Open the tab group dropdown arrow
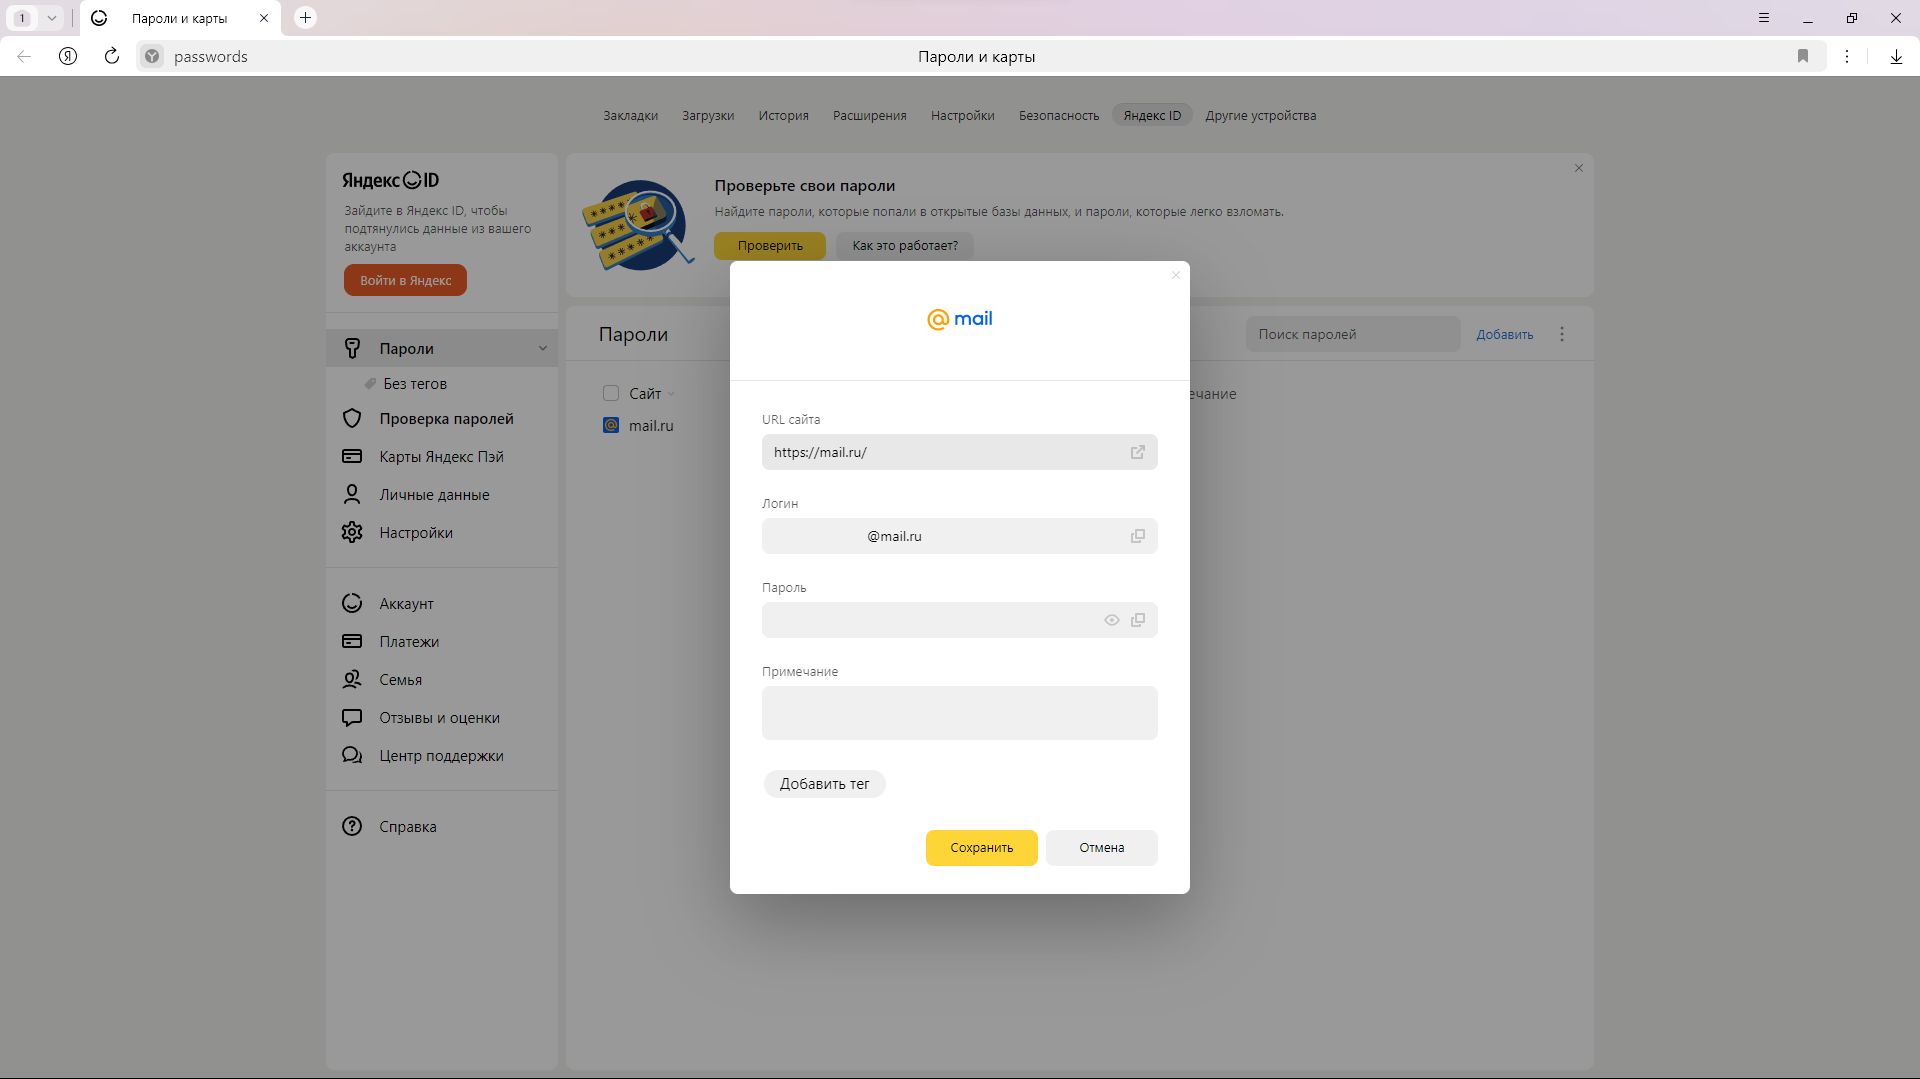1920x1079 pixels. click(x=51, y=18)
